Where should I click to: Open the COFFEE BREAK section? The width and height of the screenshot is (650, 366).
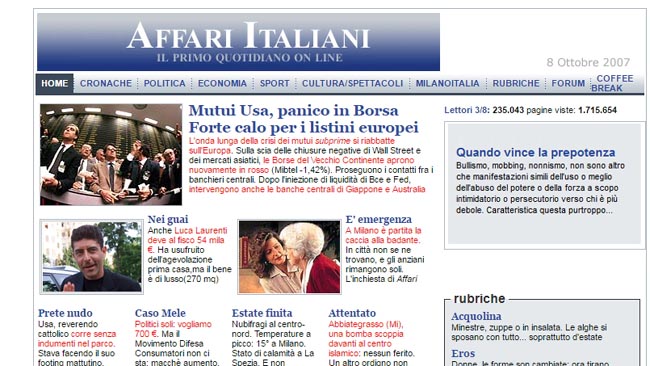612,83
